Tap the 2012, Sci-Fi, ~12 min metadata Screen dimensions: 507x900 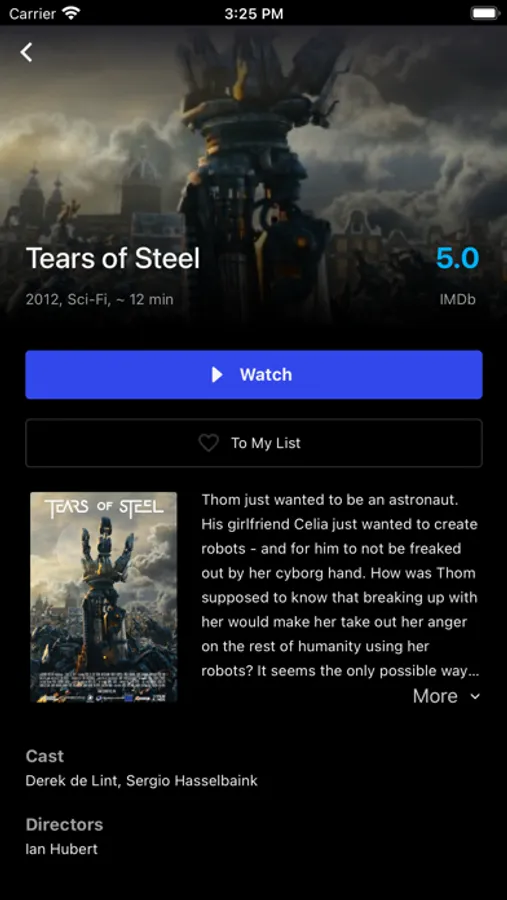click(99, 300)
